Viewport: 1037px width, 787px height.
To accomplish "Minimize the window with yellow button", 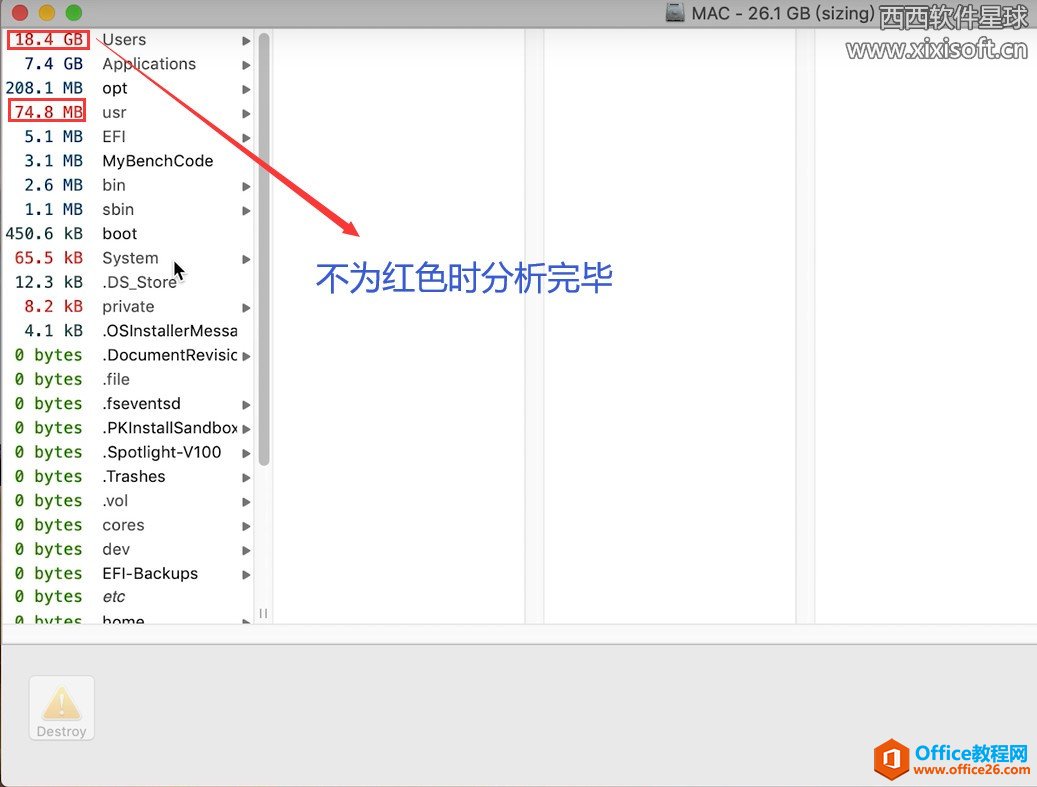I will (47, 13).
